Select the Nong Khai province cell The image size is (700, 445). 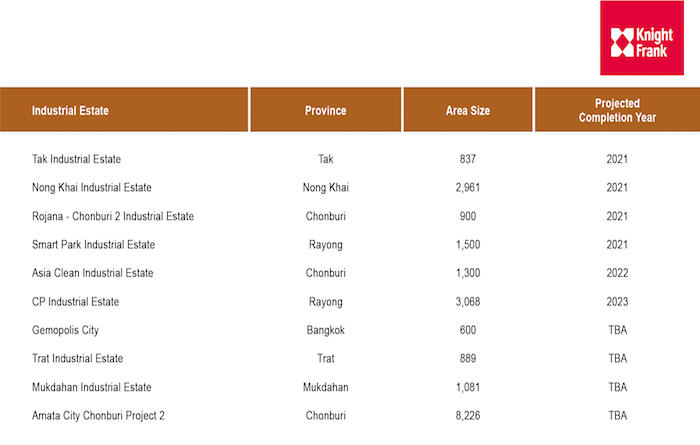point(325,187)
